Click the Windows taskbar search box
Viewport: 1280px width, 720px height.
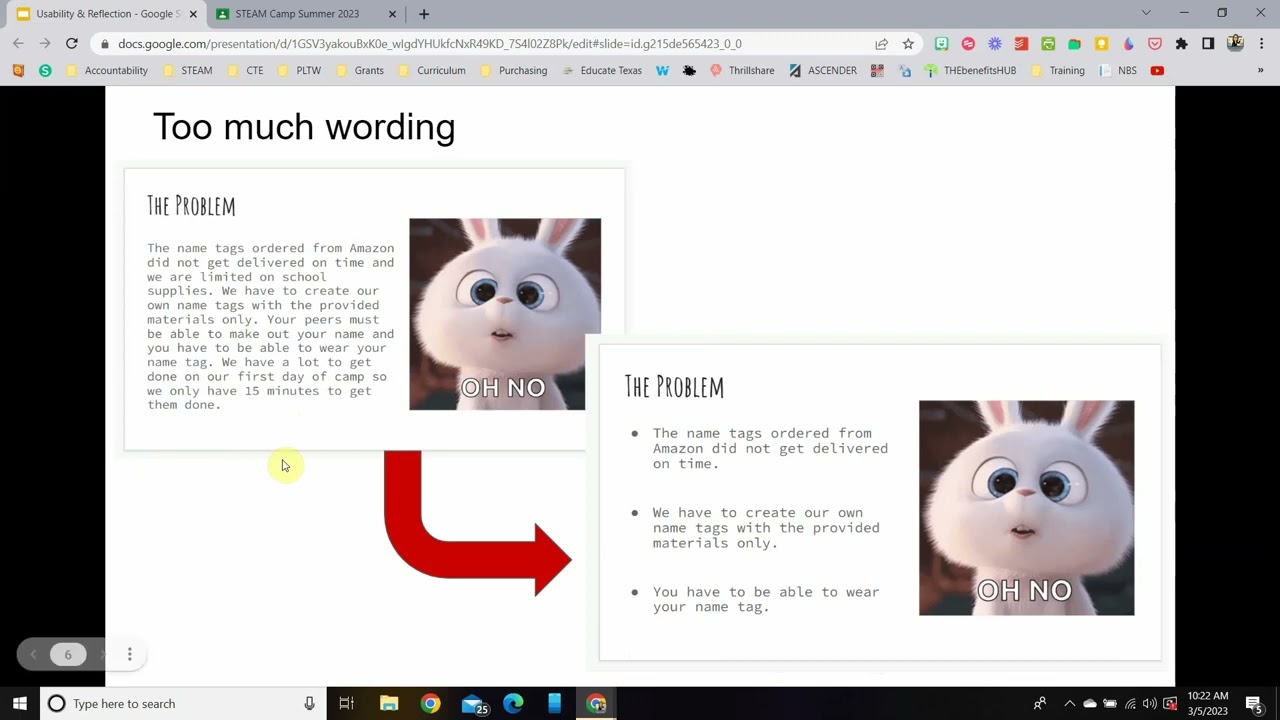click(182, 703)
